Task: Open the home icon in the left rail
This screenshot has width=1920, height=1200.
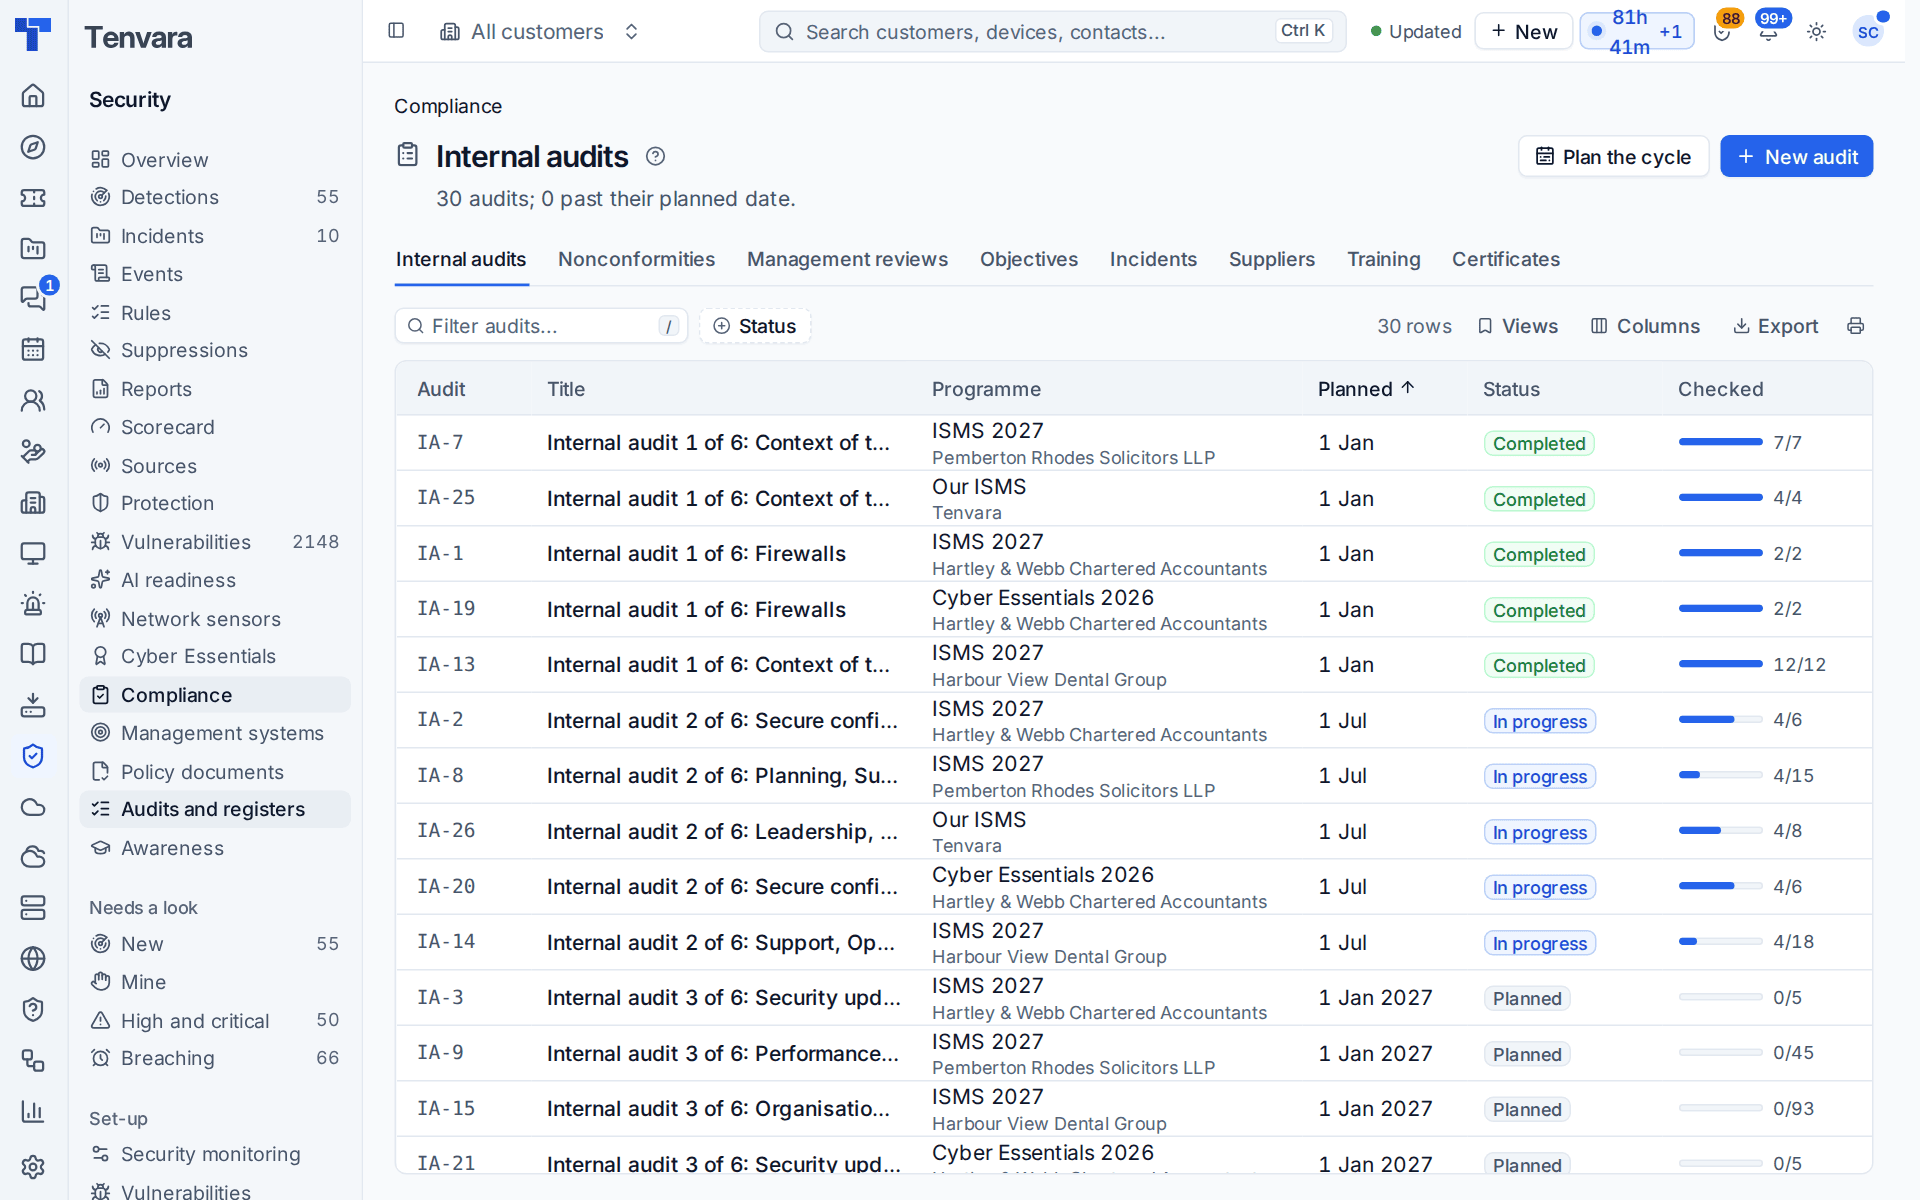Action: point(33,95)
